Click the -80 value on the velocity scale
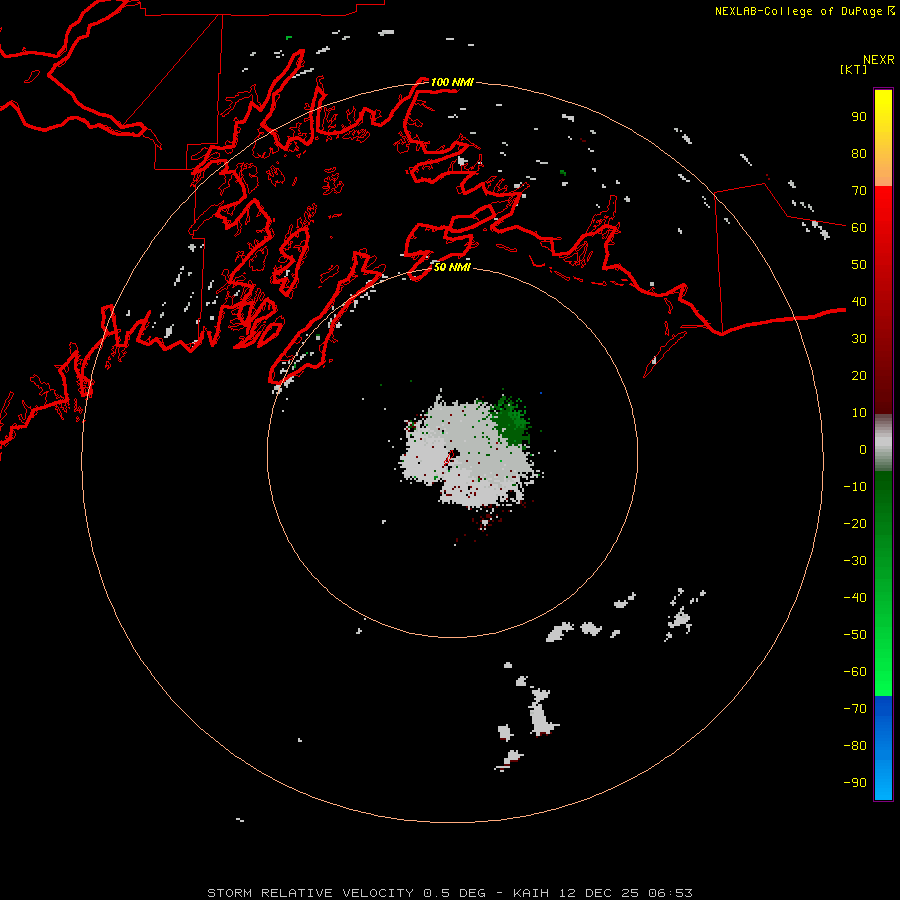Viewport: 900px width, 900px height. [x=855, y=746]
